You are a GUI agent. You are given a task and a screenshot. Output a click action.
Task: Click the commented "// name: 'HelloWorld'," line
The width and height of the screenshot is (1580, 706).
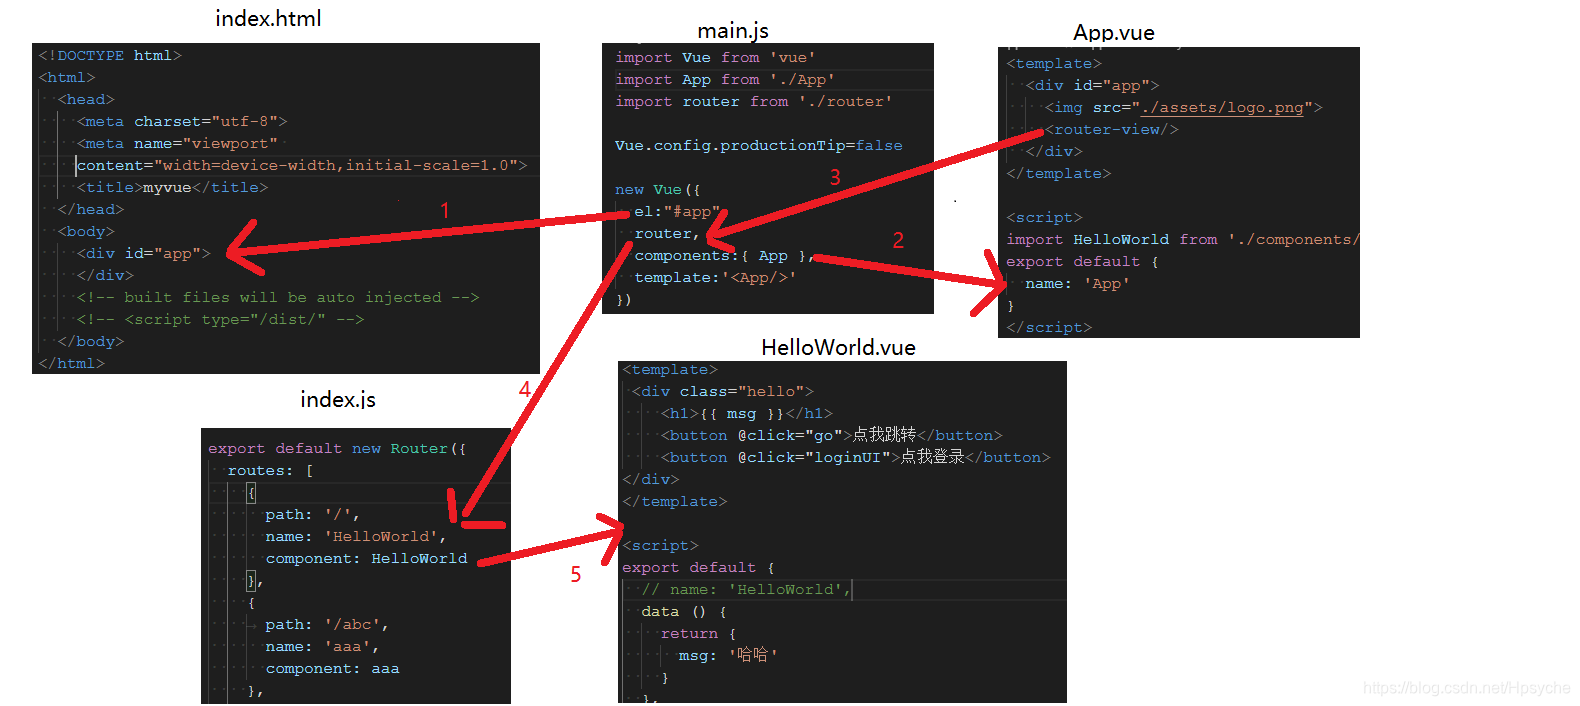[x=746, y=590]
